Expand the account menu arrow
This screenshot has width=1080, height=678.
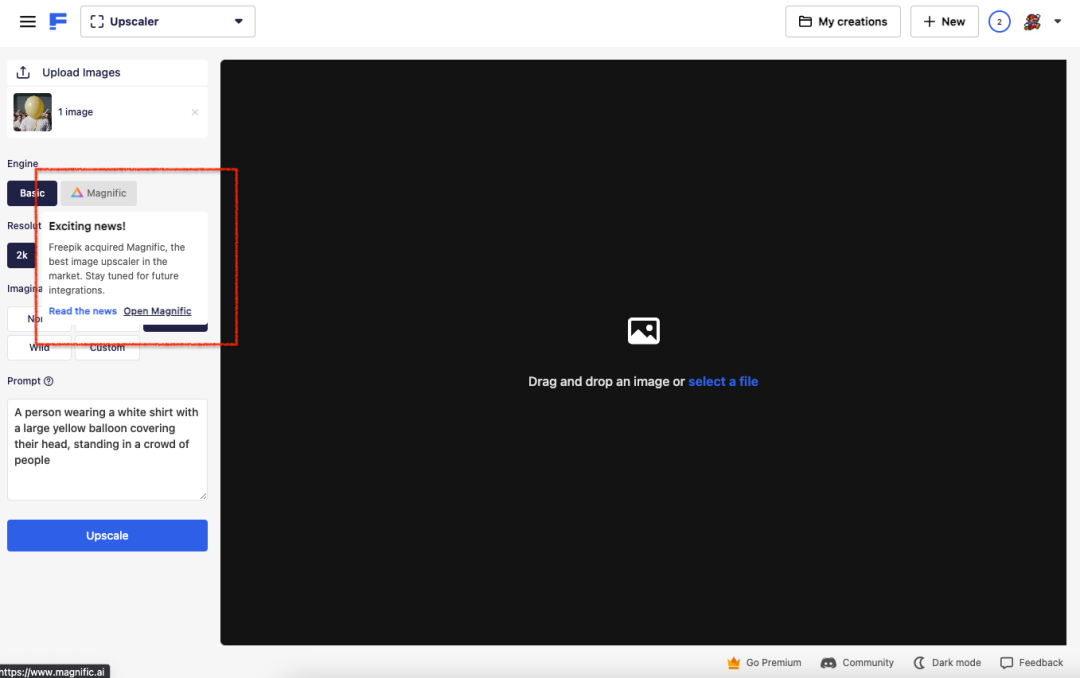click(1057, 21)
